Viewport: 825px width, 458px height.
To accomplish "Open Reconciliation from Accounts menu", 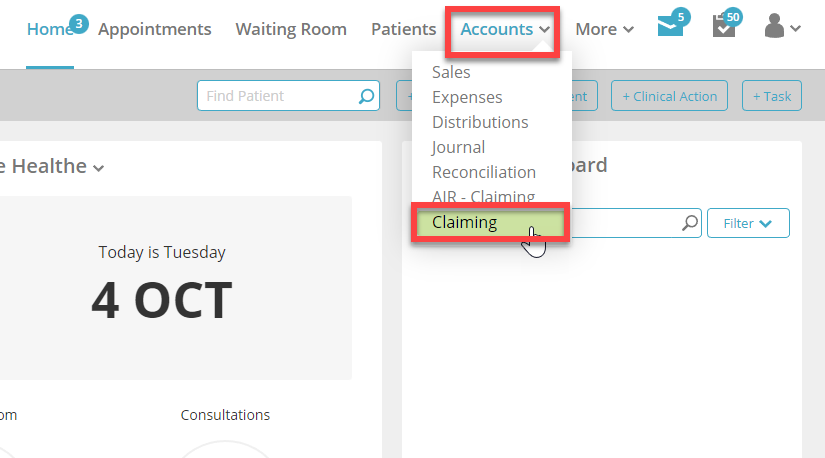I will point(484,172).
